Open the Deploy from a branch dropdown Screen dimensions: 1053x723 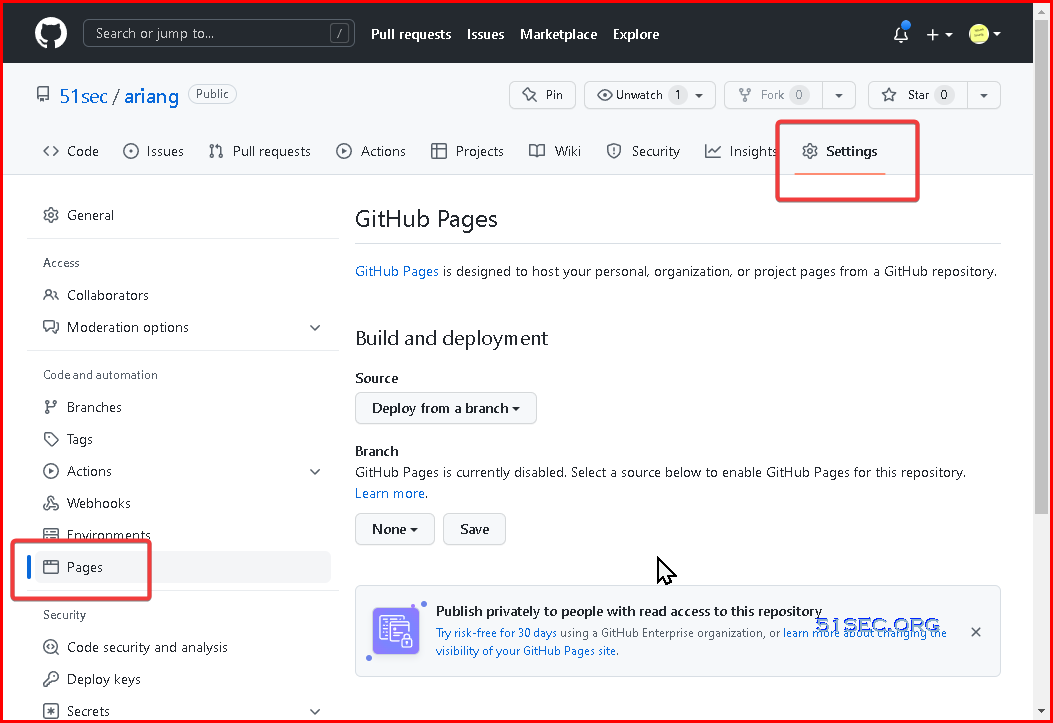[x=446, y=408]
